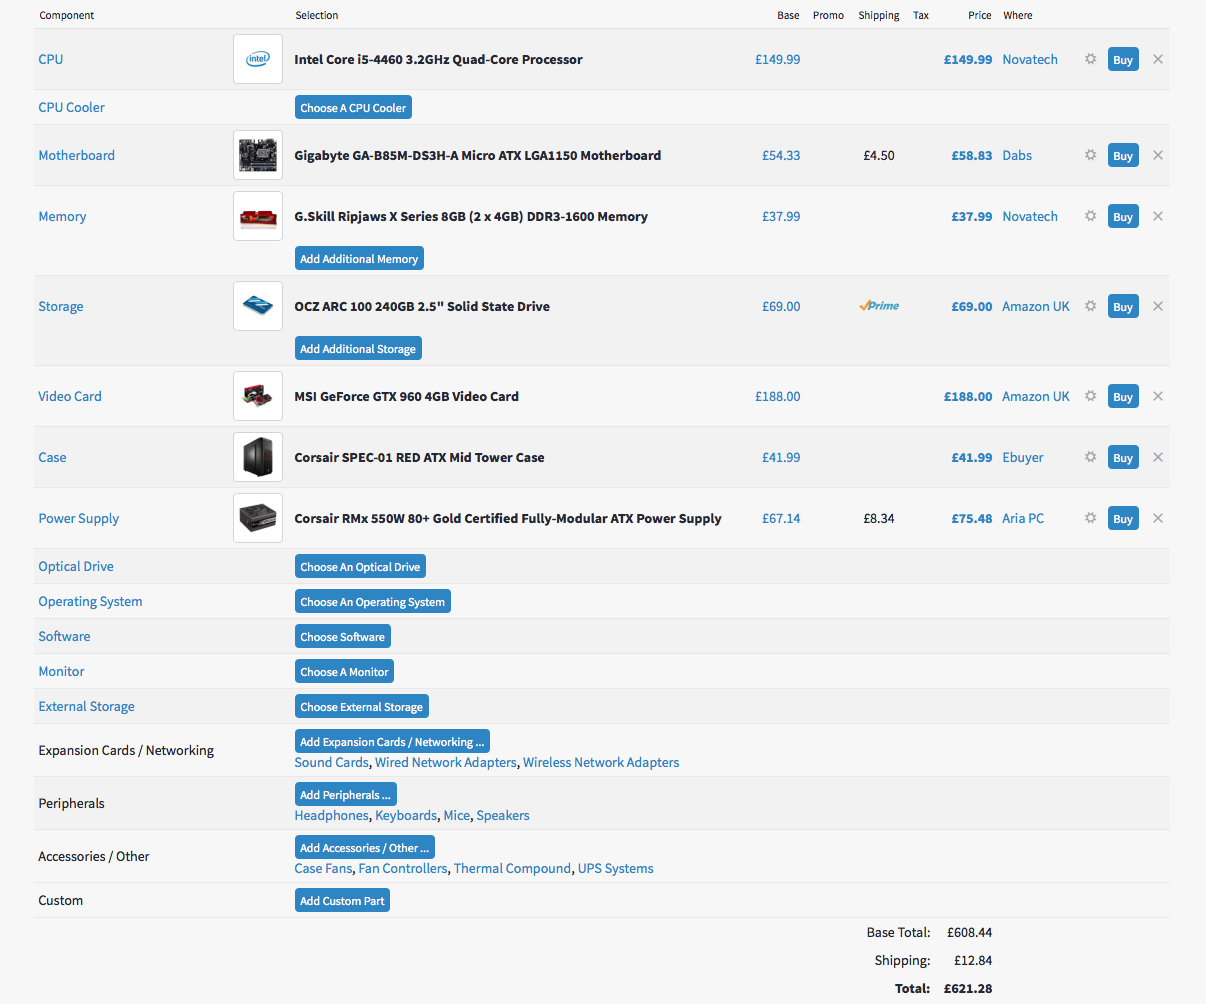Remove the Case with its X icon
This screenshot has width=1206, height=1004.
click(x=1158, y=457)
